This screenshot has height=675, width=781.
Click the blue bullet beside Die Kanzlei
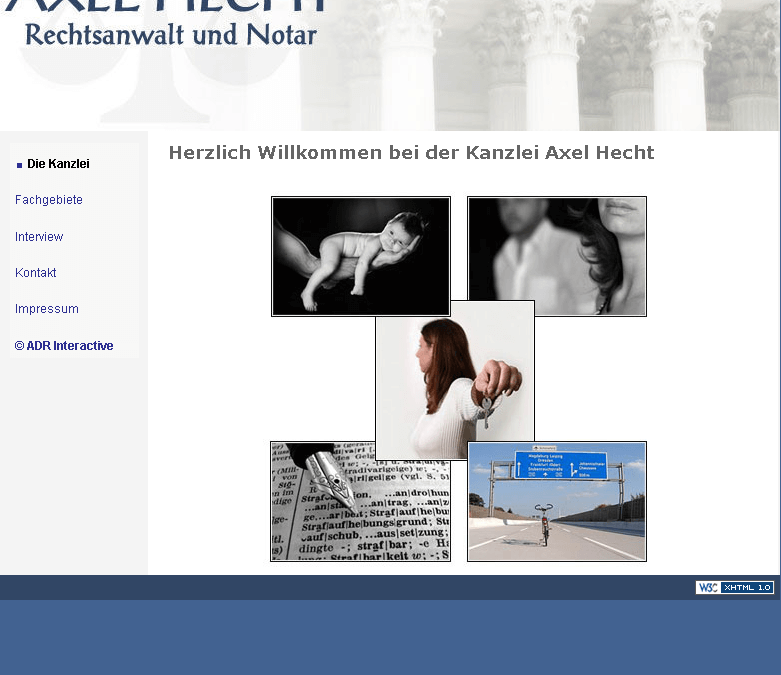[x=19, y=165]
